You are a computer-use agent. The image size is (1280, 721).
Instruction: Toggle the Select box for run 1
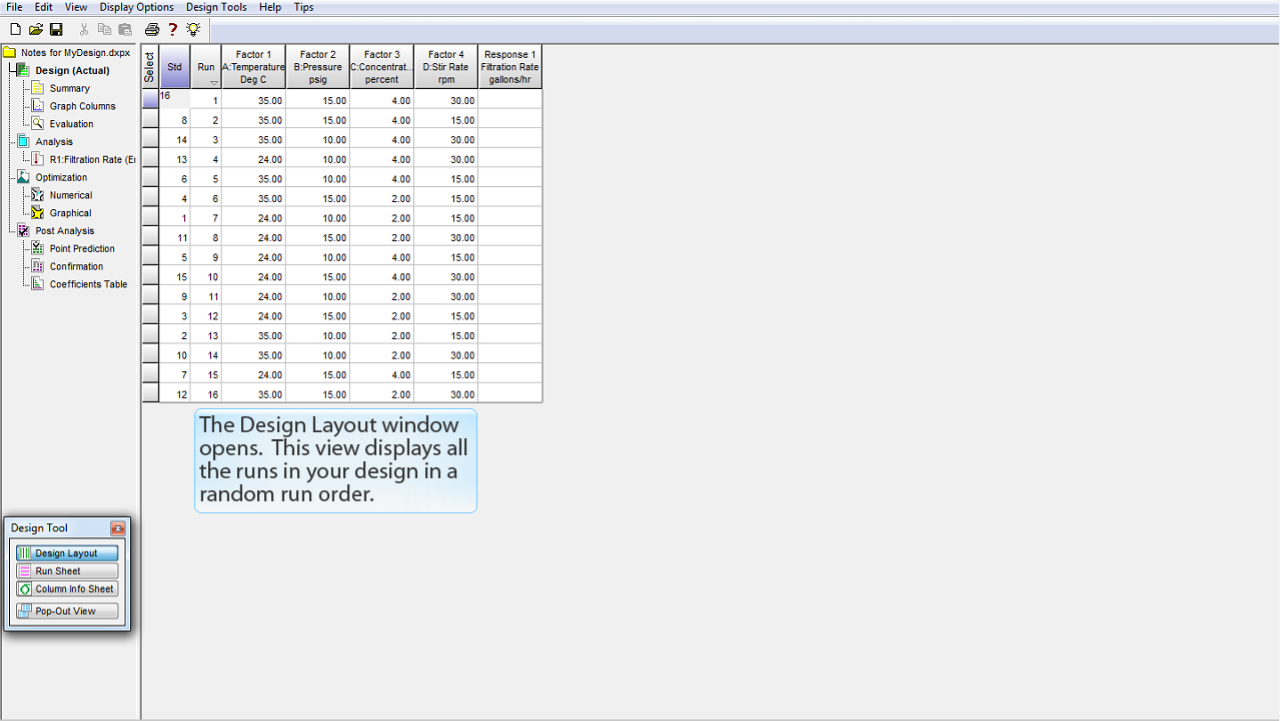pos(150,100)
